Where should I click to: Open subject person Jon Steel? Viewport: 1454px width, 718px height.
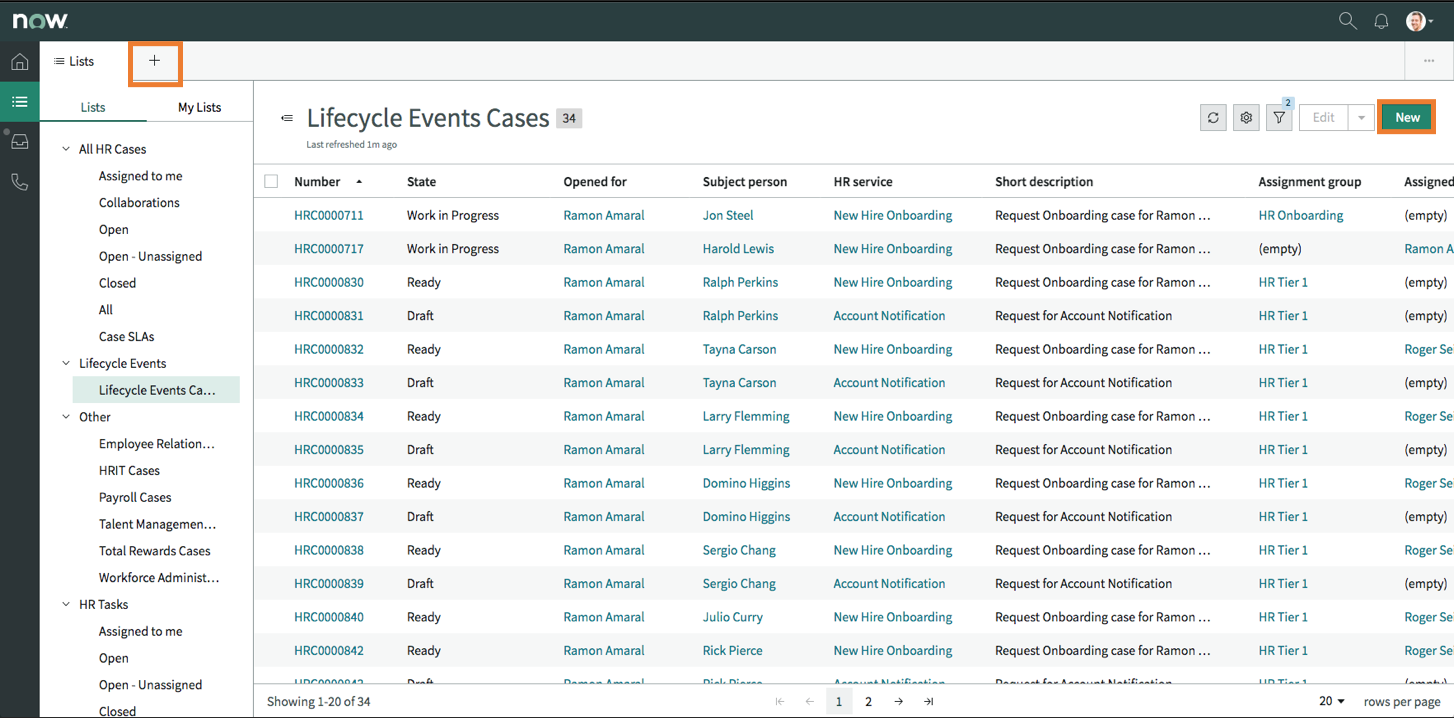(x=728, y=215)
